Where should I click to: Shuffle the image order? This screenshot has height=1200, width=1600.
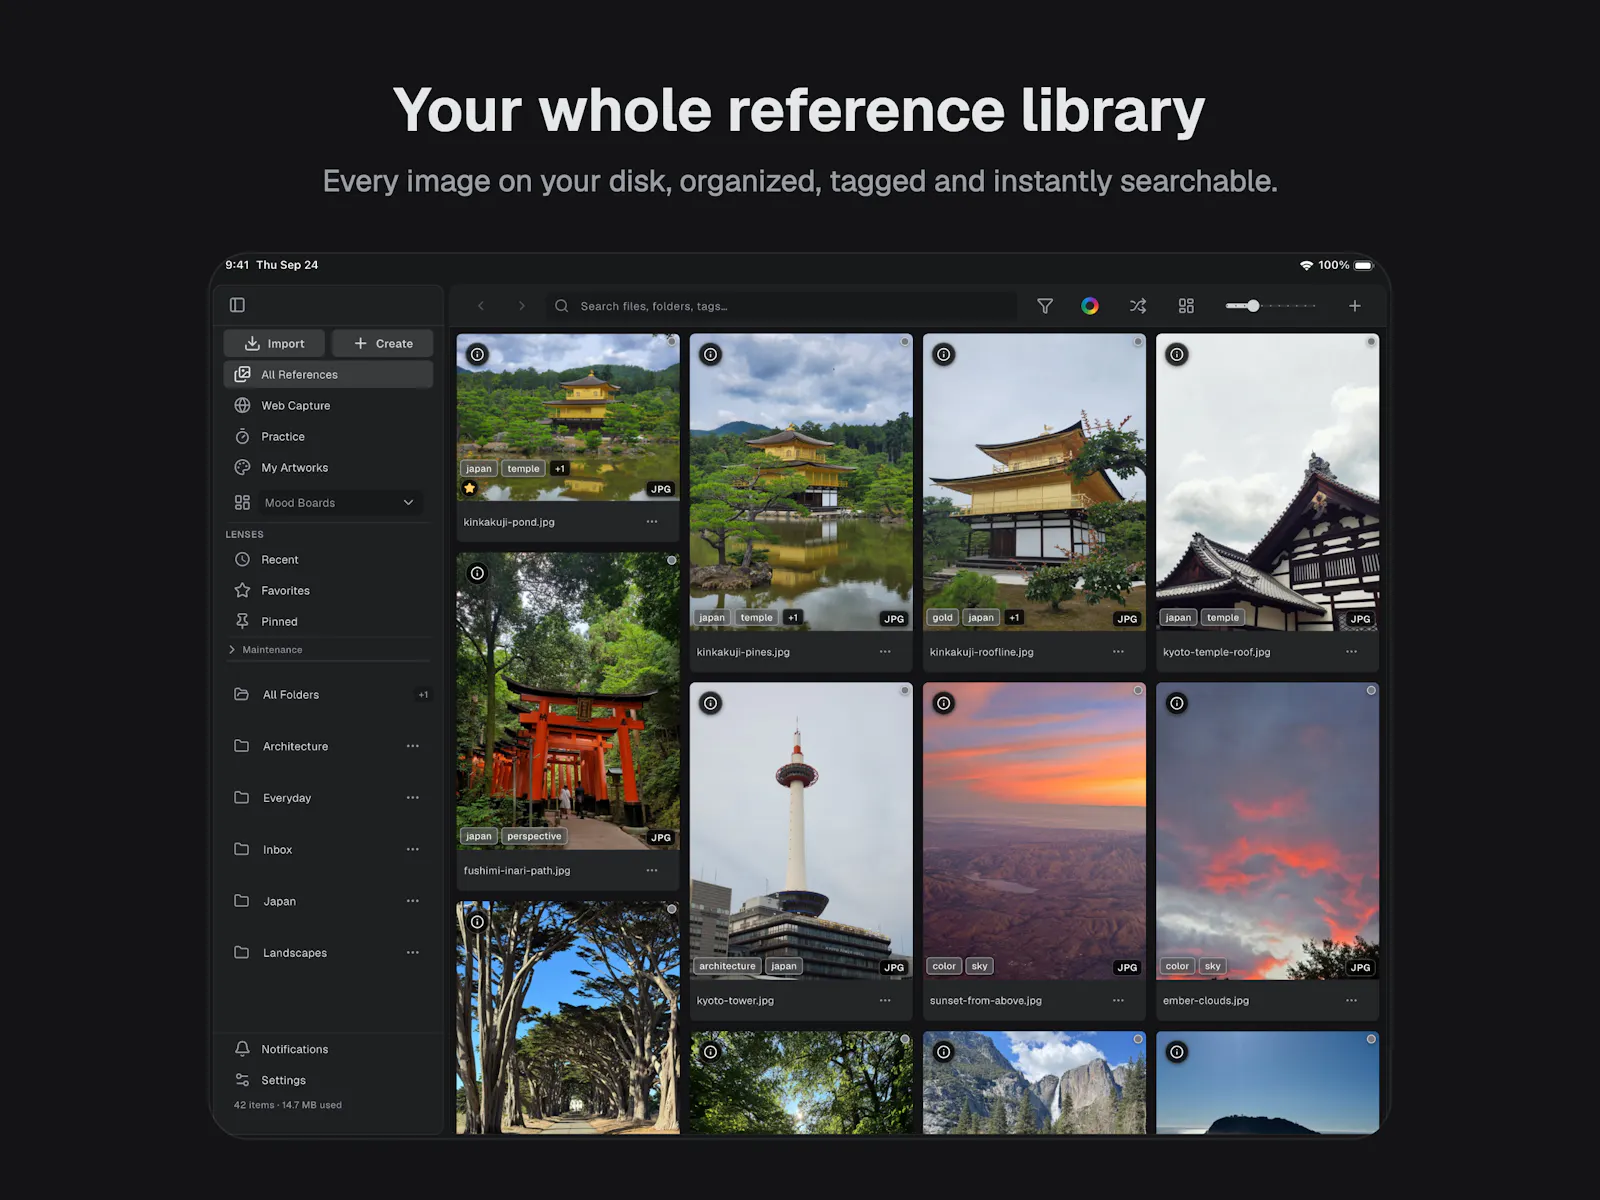1138,306
